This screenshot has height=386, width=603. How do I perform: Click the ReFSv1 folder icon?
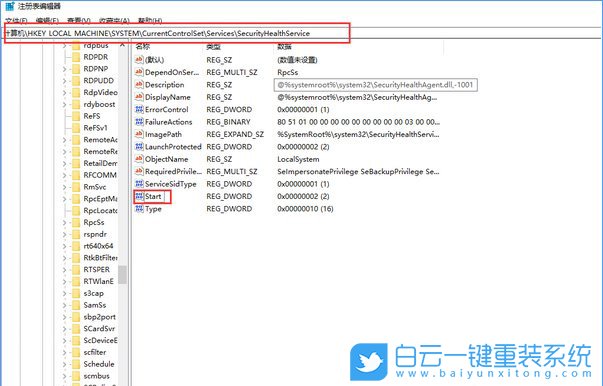[x=76, y=128]
